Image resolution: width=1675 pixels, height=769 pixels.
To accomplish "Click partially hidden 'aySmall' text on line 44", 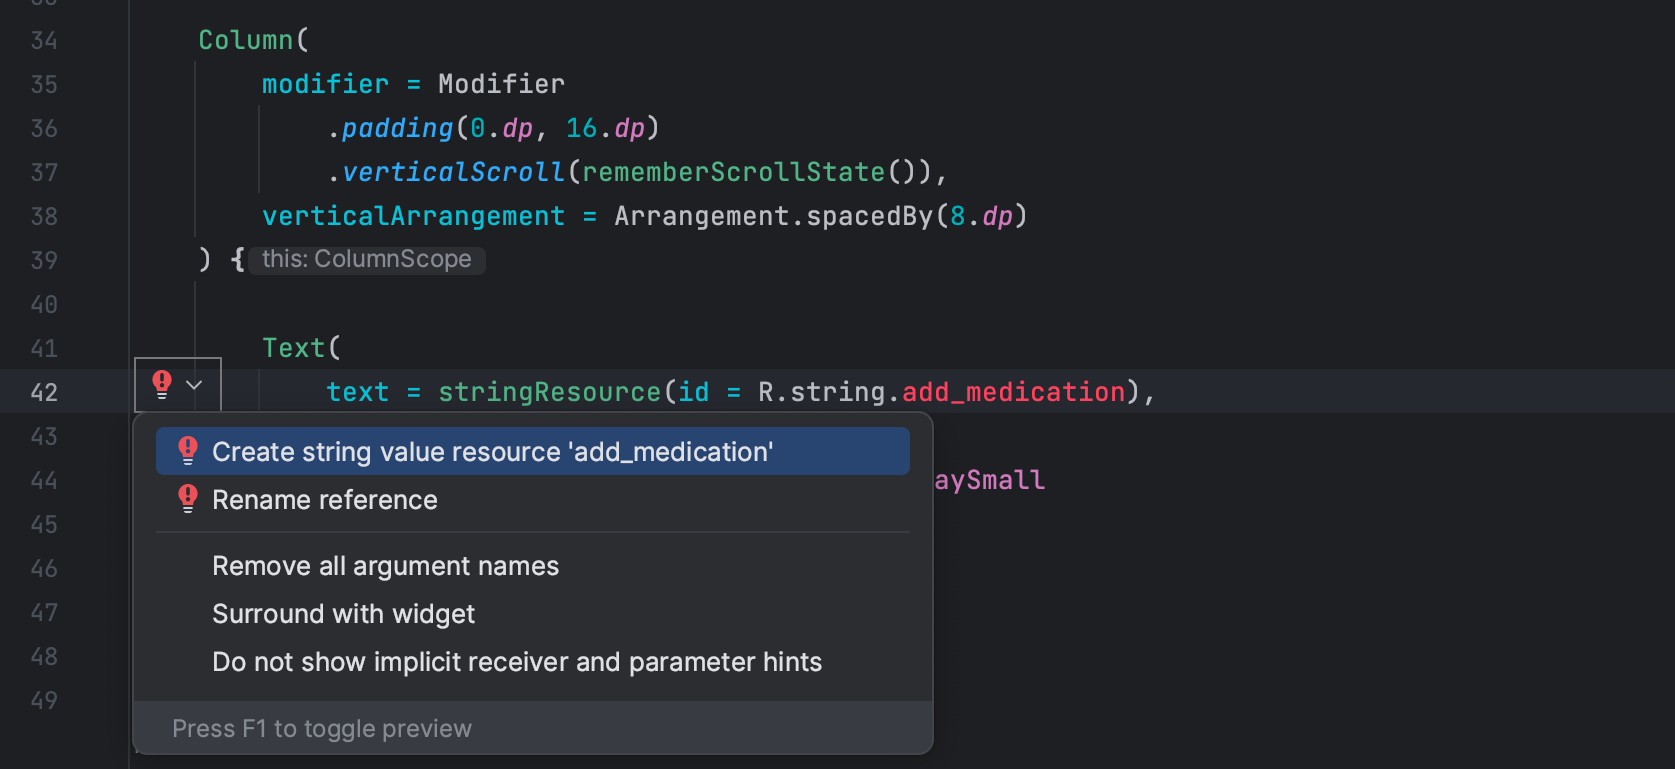I will click(x=990, y=480).
